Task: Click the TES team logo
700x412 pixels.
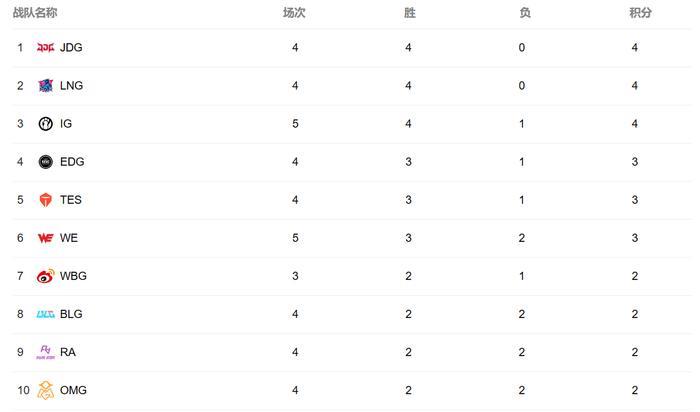Action: coord(46,200)
